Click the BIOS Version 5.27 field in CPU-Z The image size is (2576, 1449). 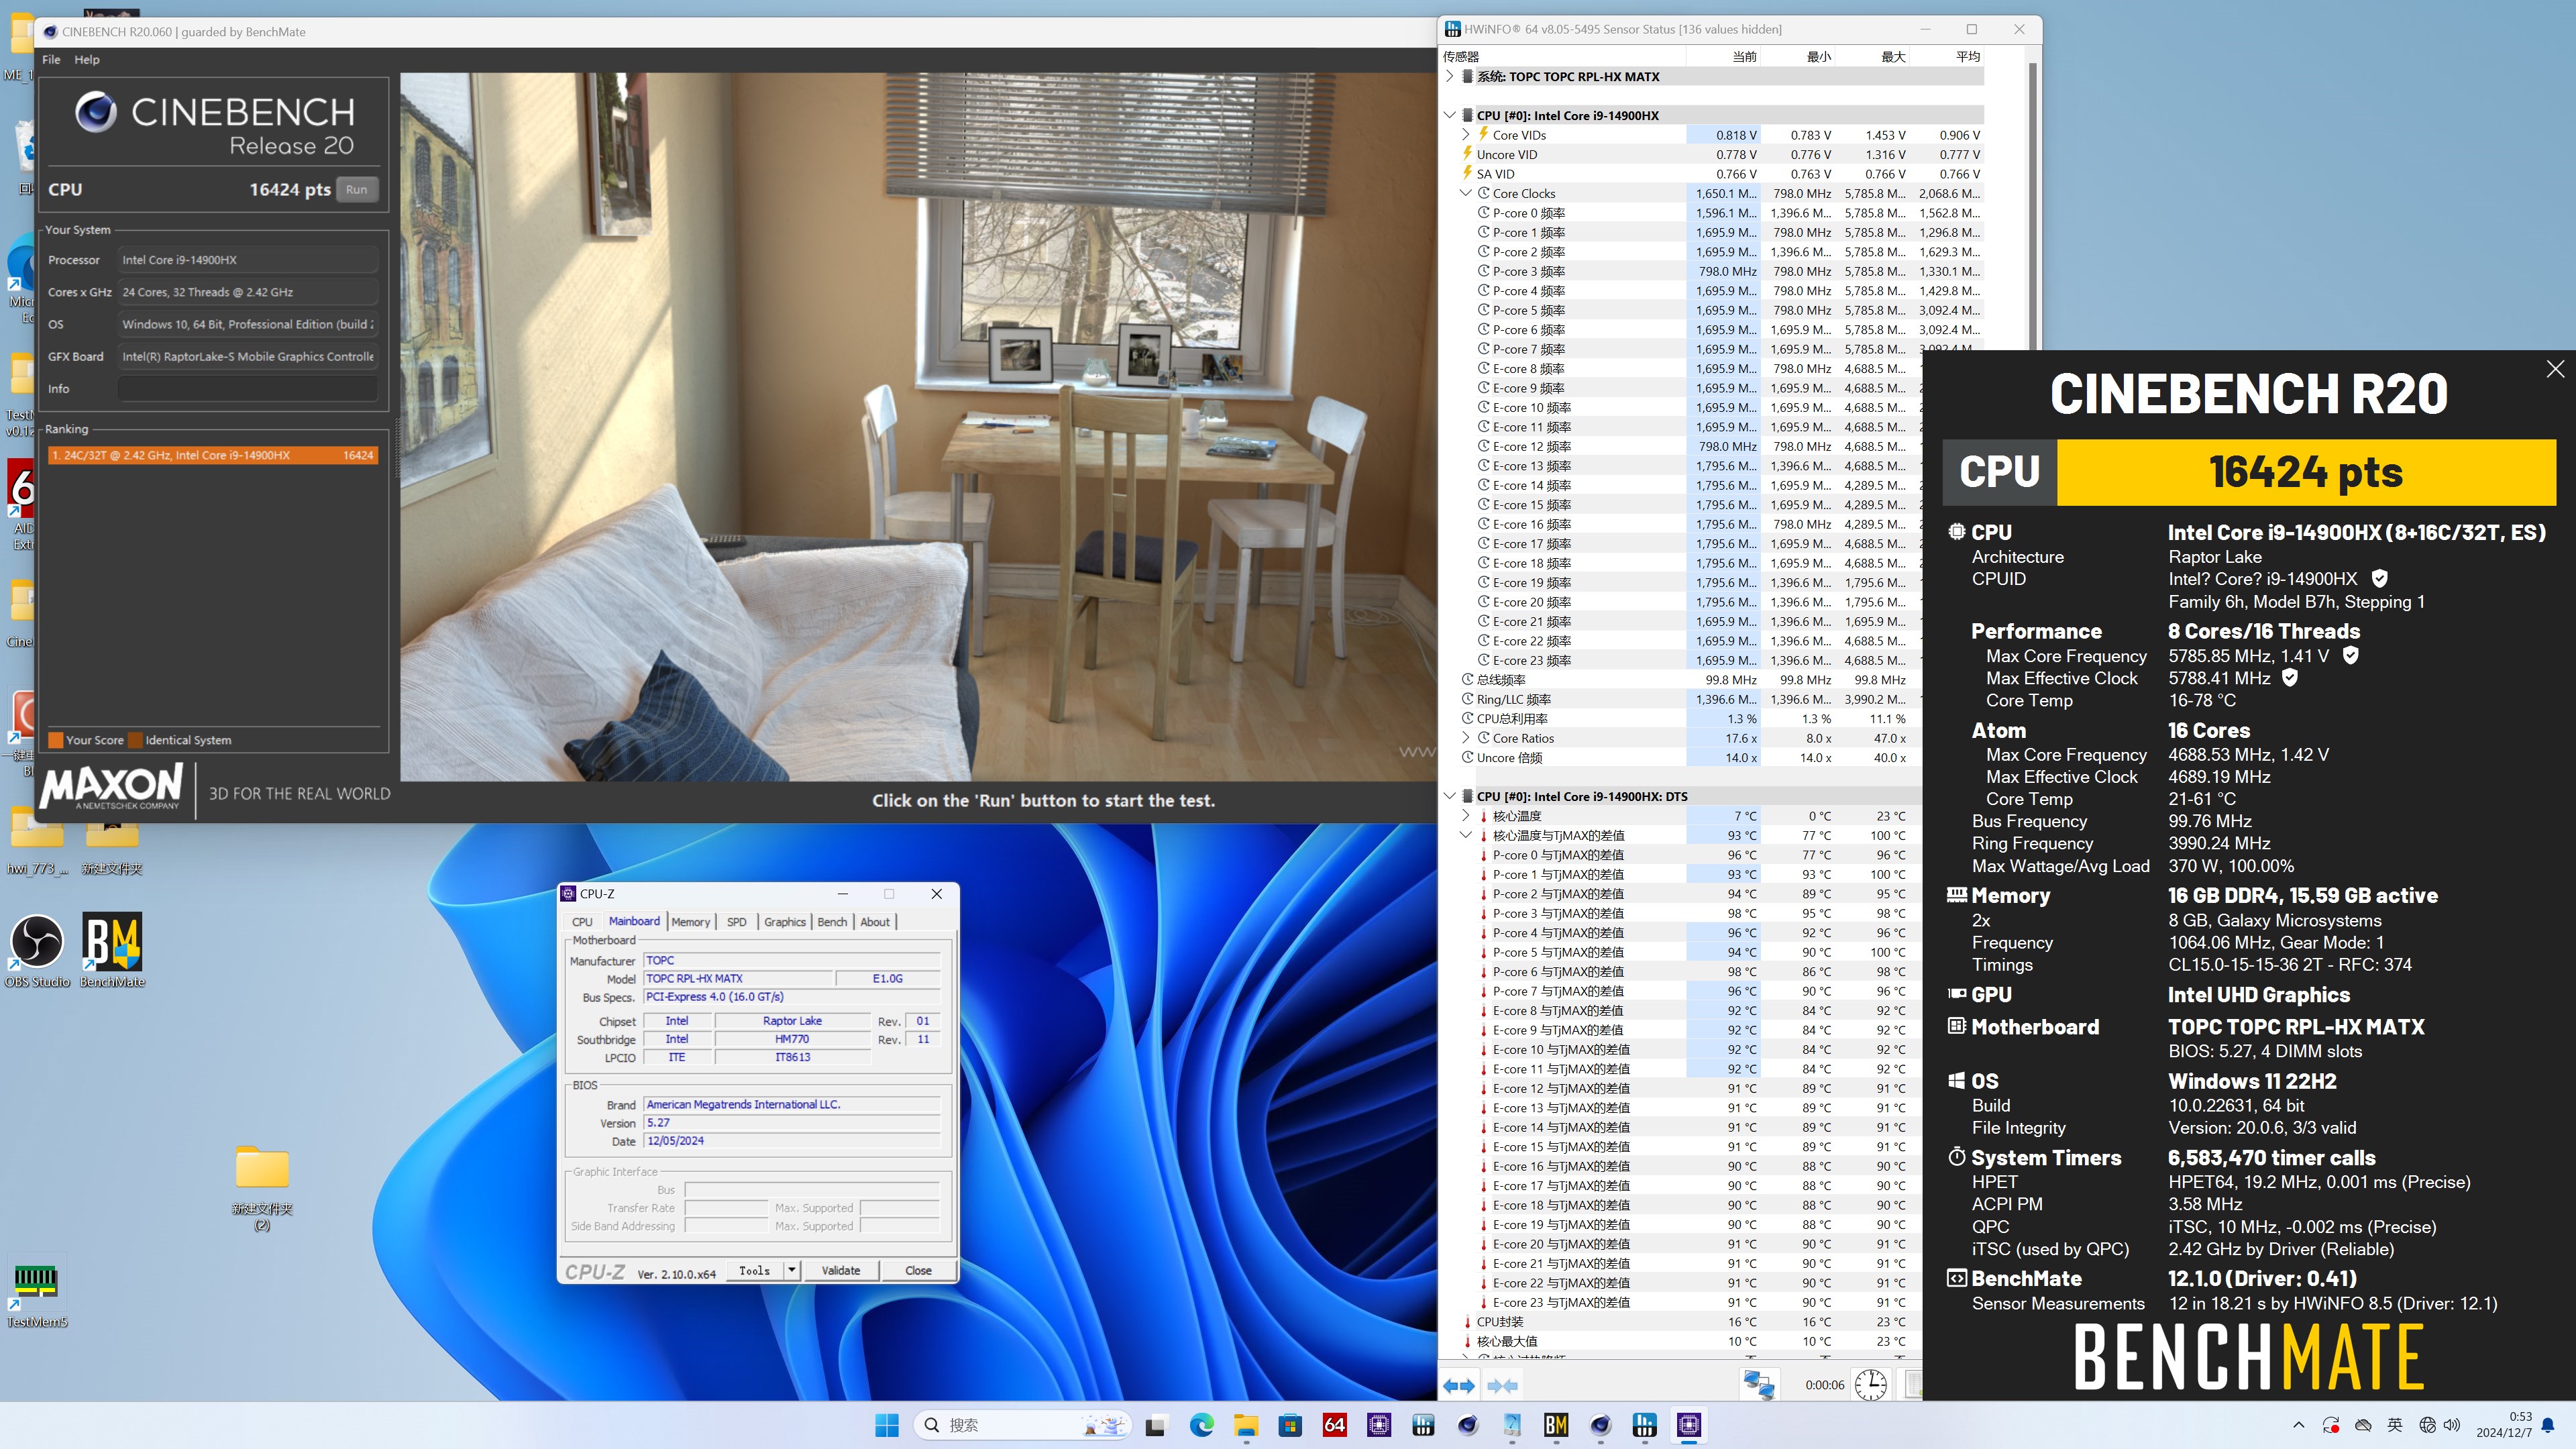point(791,1123)
